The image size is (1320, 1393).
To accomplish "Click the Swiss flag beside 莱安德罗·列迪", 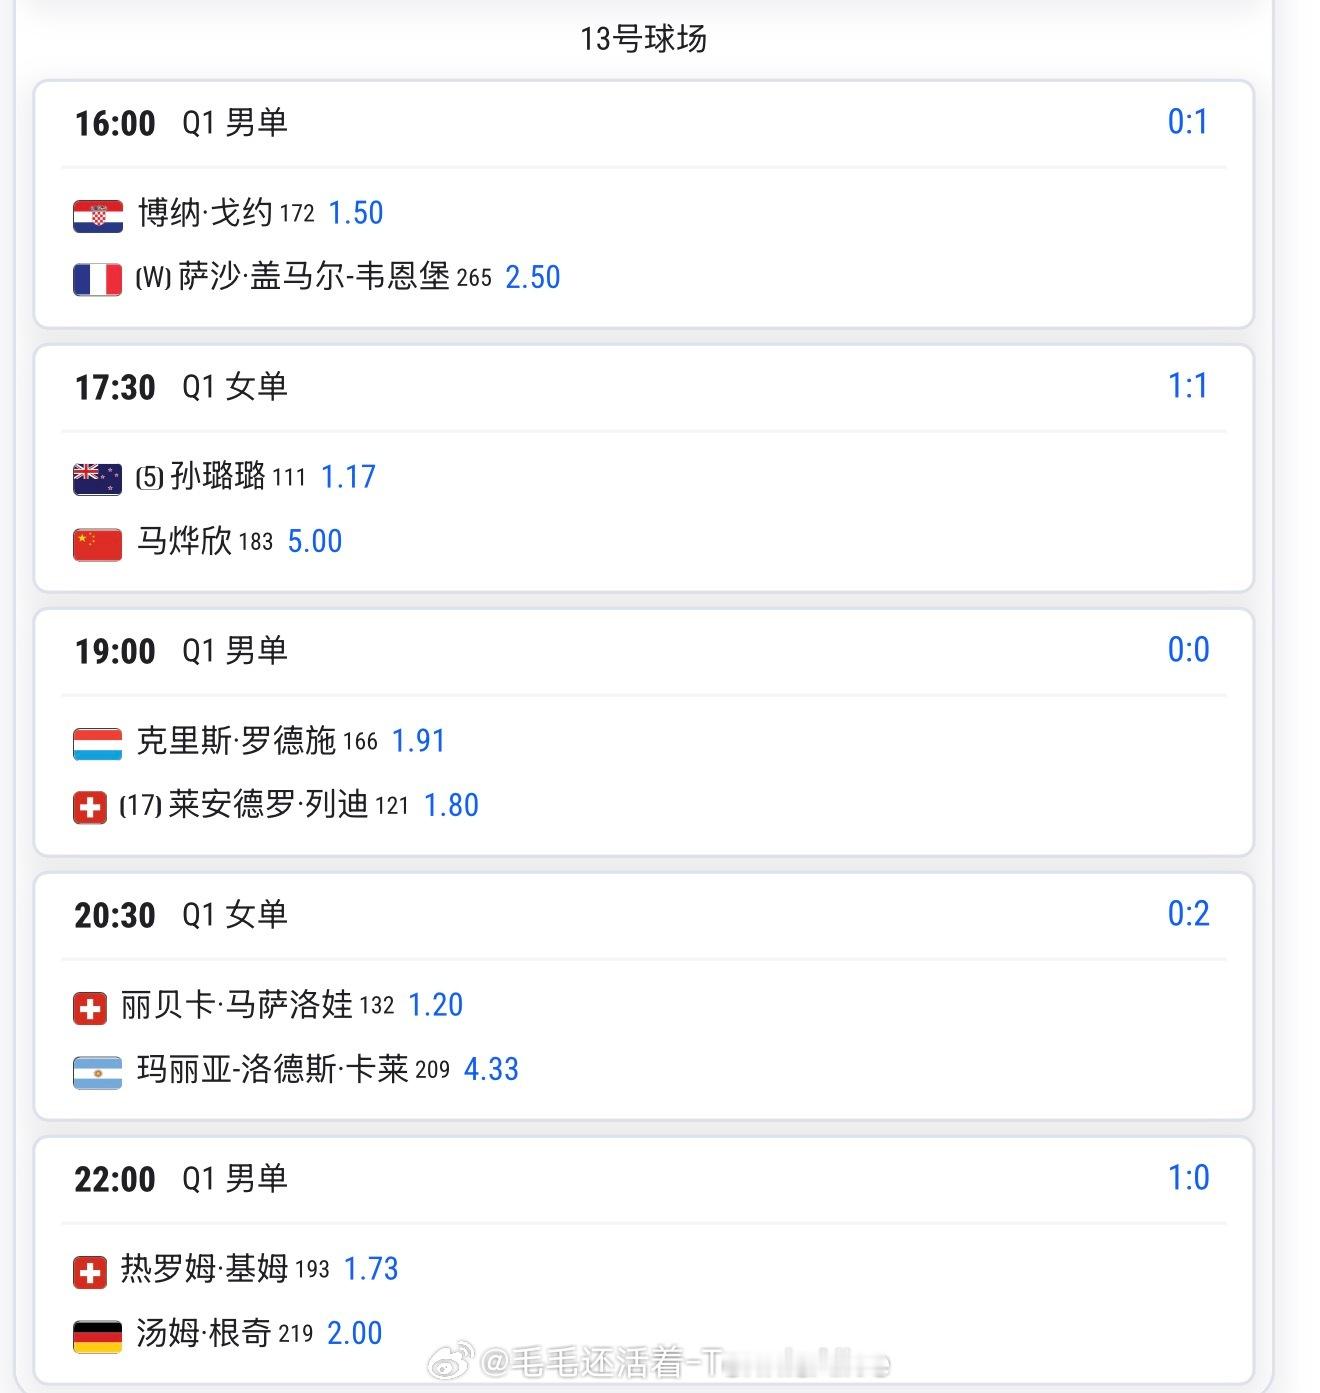I will 90,807.
